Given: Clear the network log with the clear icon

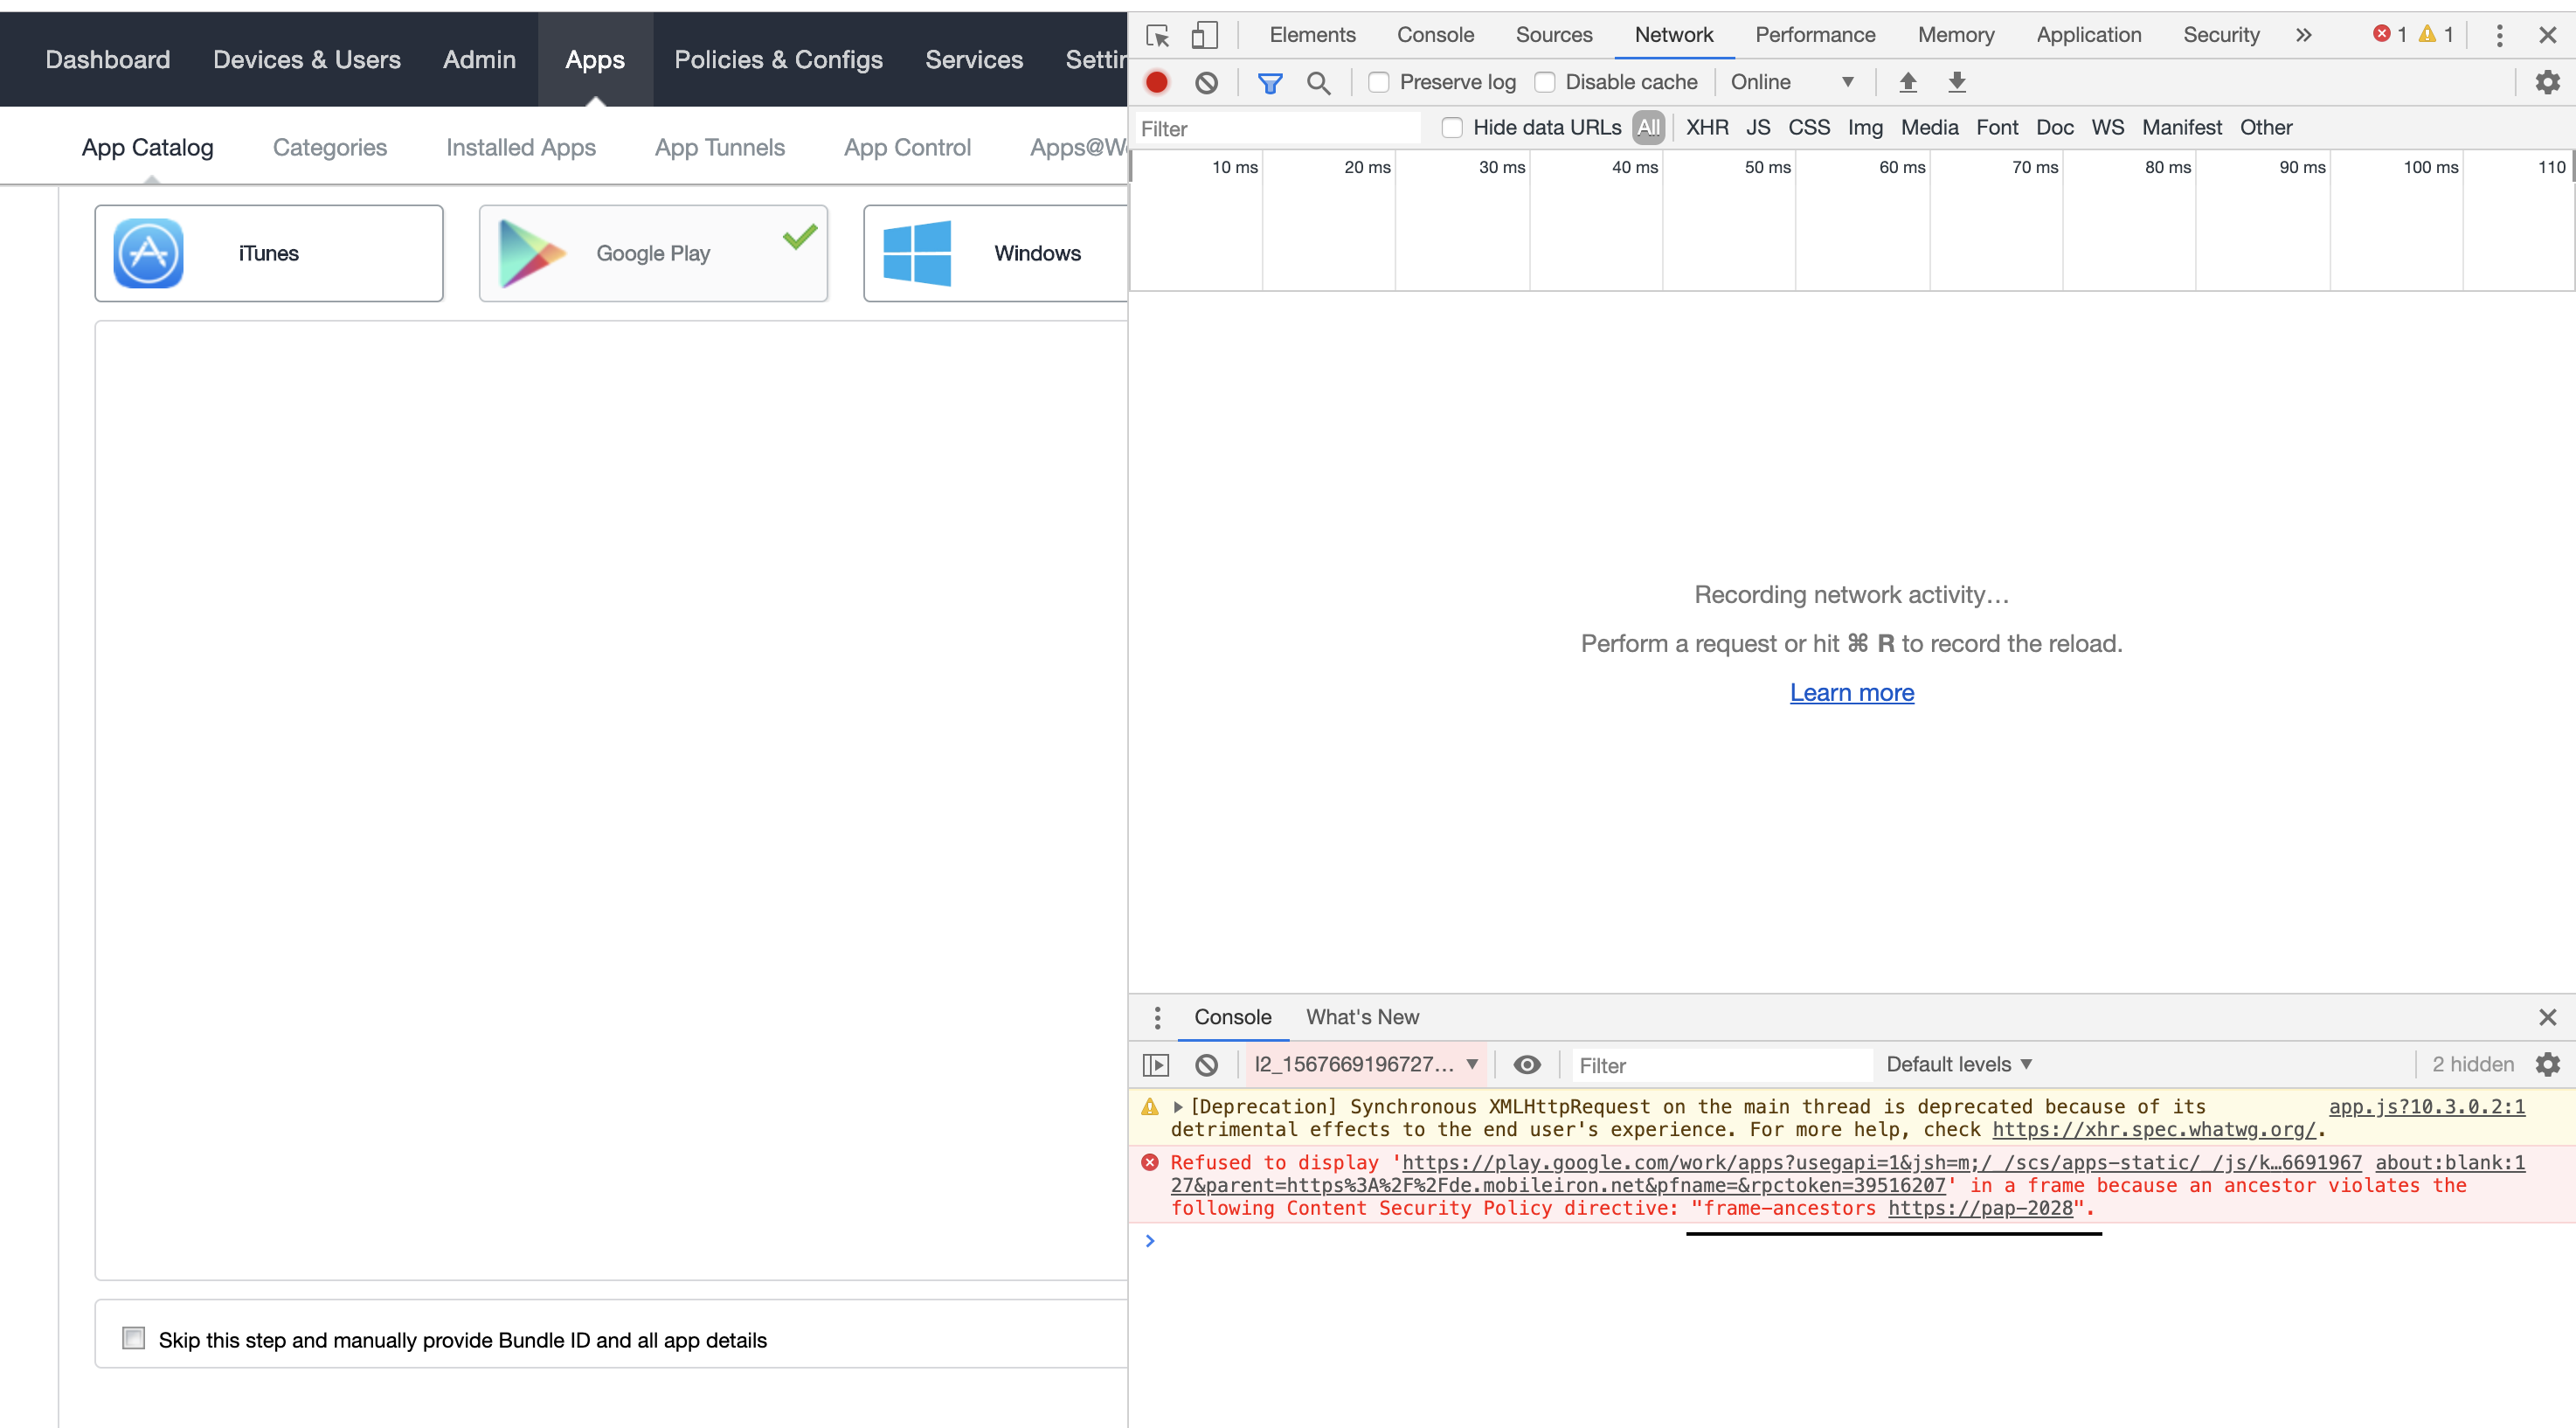Looking at the screenshot, I should (x=1206, y=82).
